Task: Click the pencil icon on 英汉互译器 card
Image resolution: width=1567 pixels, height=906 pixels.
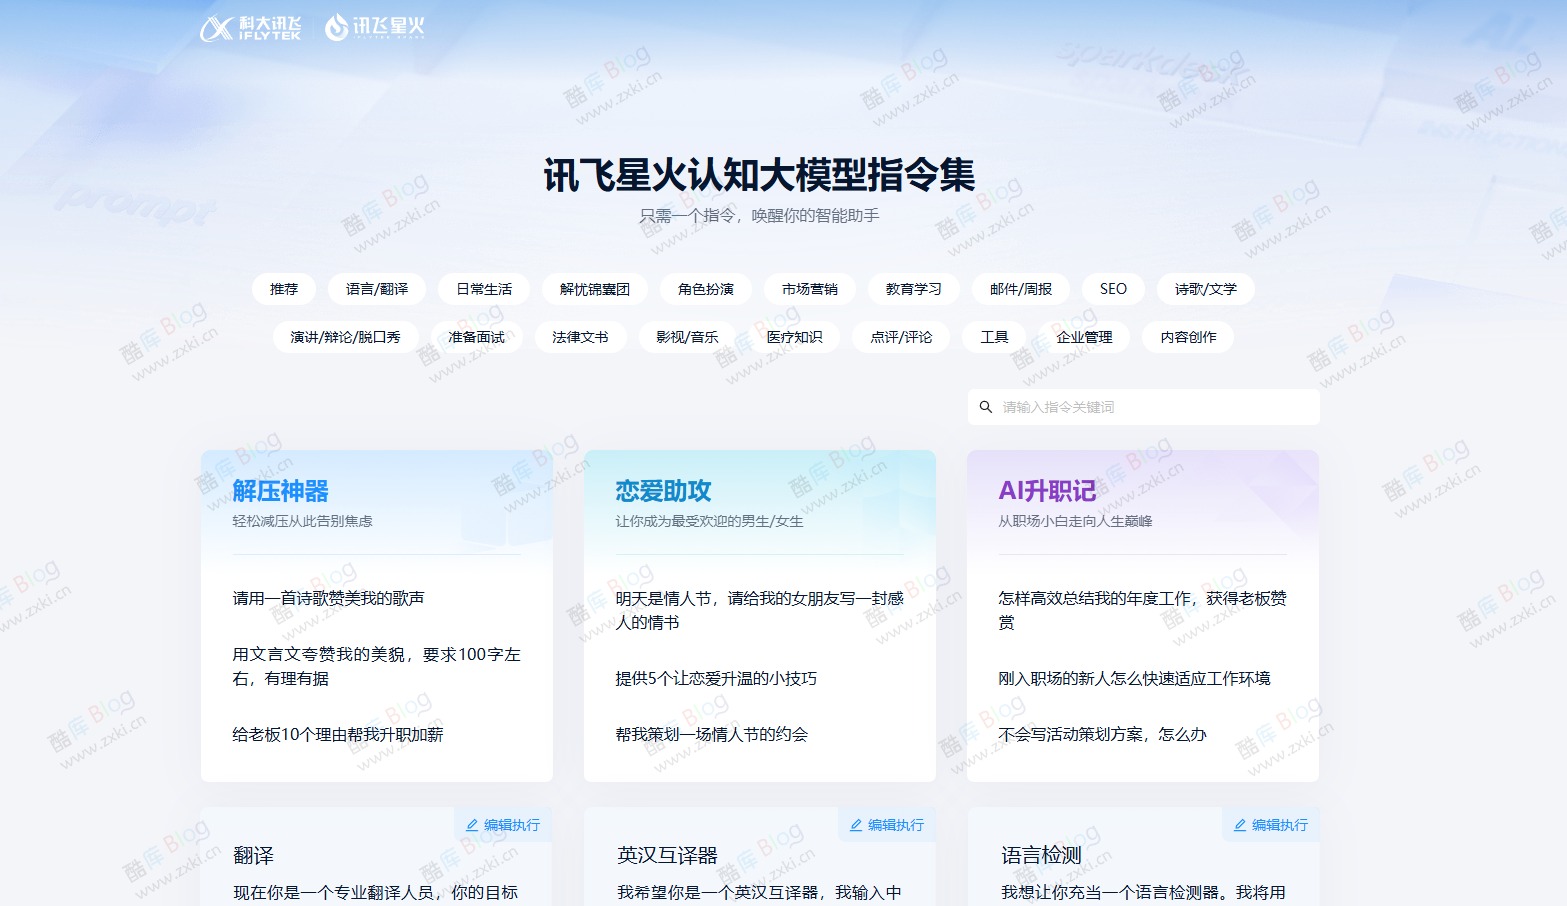Action: (855, 824)
